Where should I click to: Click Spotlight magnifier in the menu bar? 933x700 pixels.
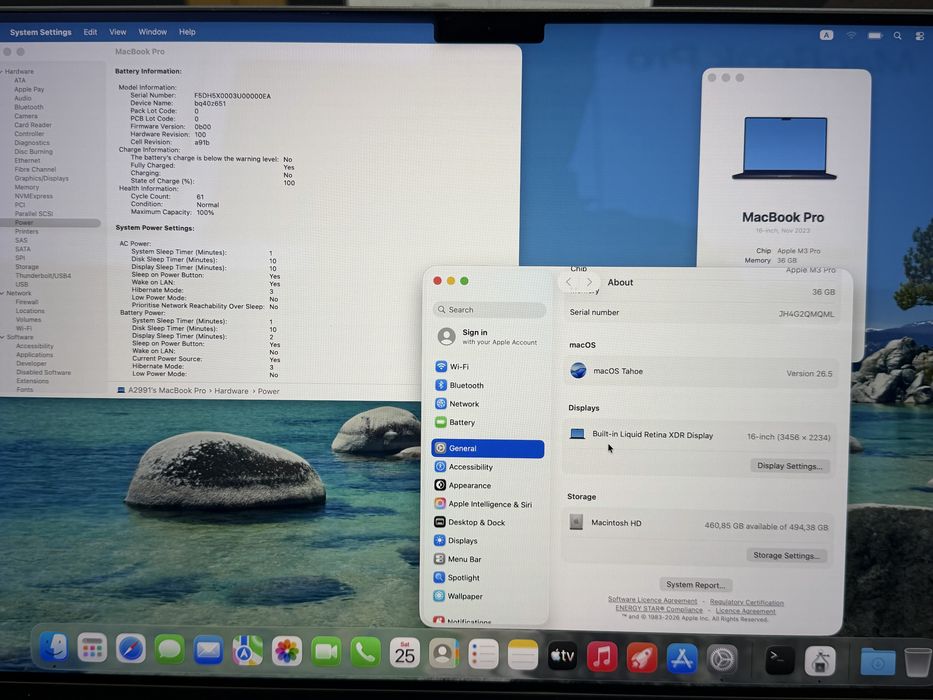[x=897, y=36]
